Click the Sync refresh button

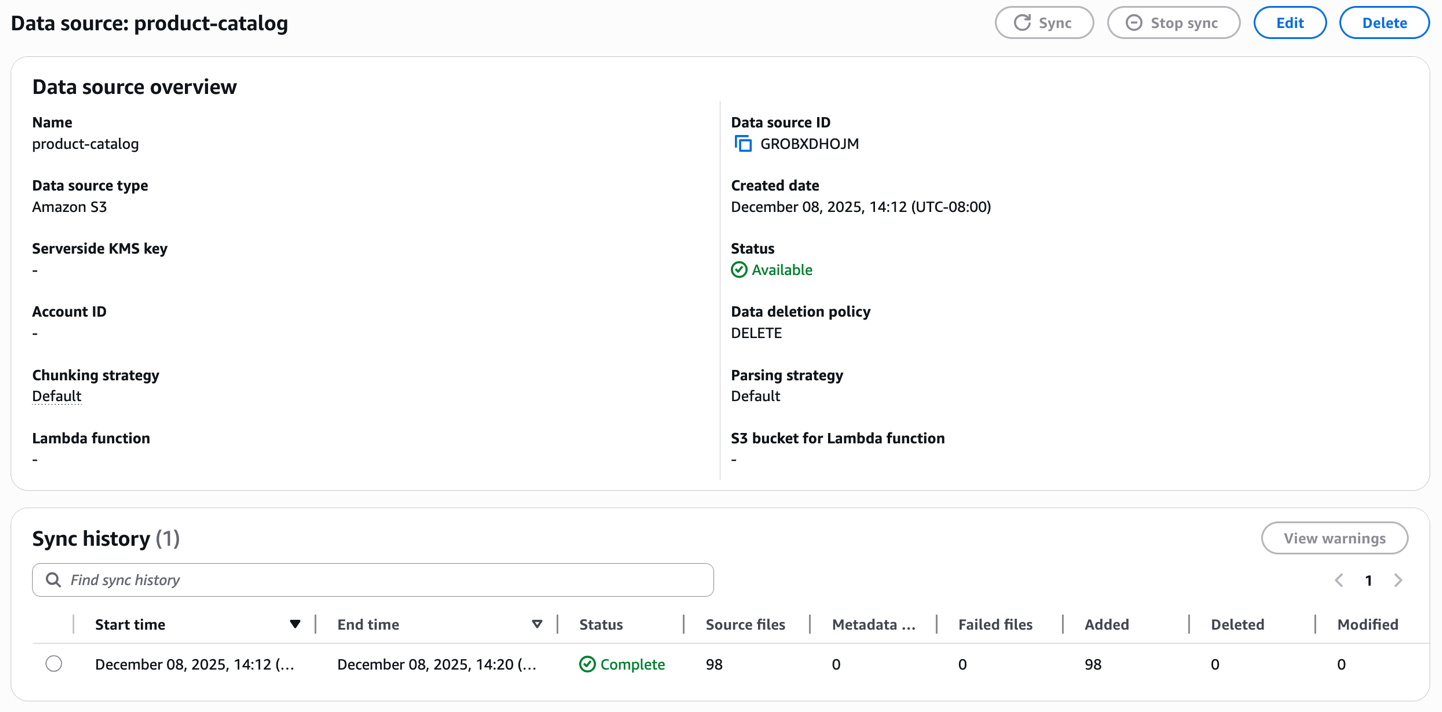point(1044,23)
